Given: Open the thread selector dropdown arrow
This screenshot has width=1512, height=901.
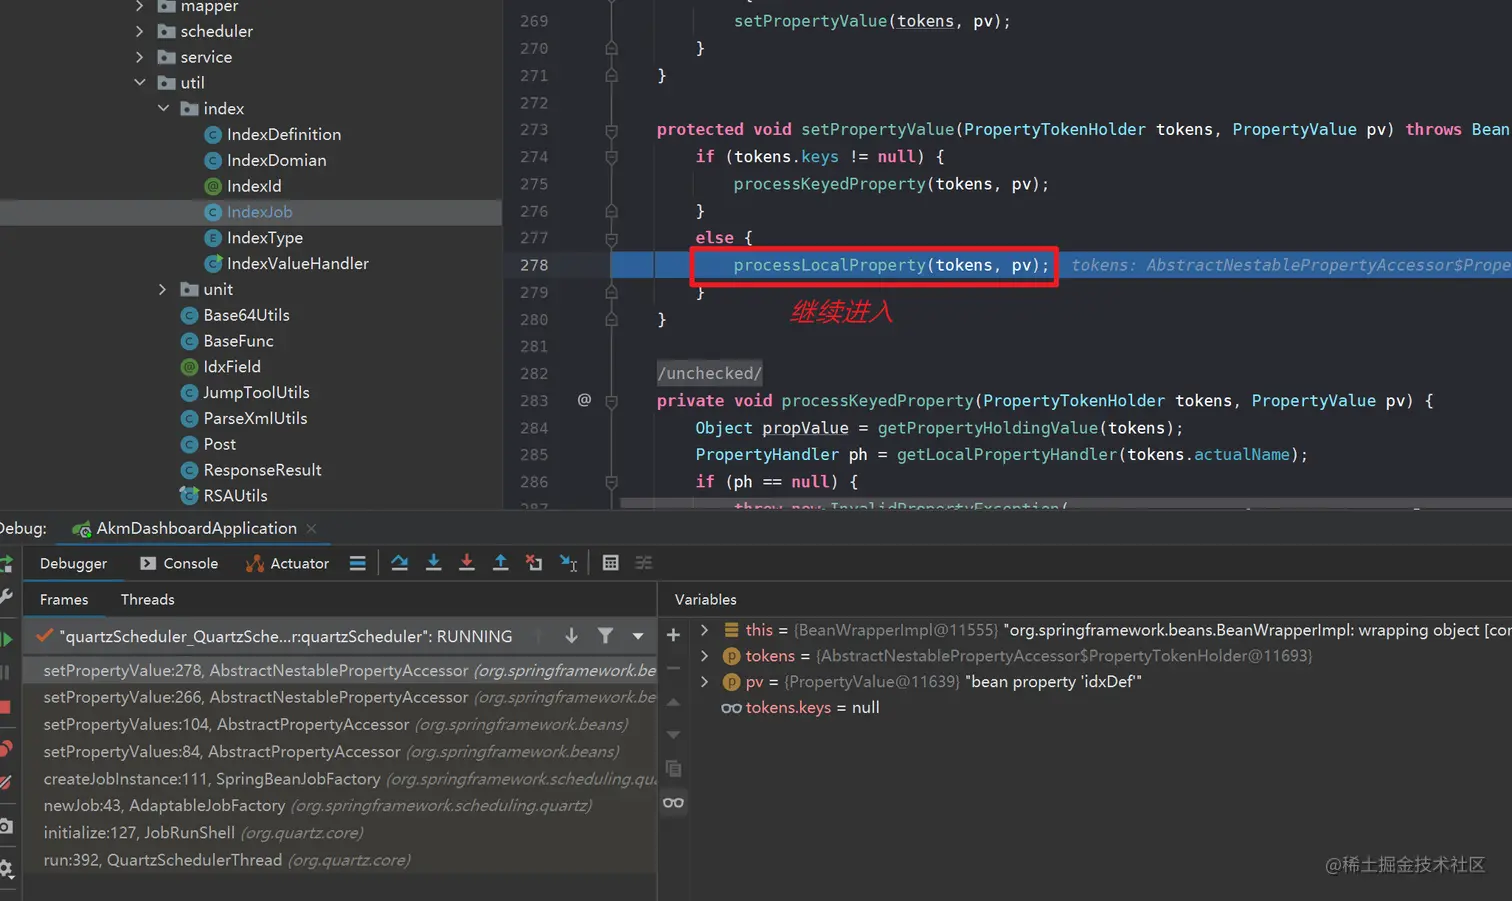Looking at the screenshot, I should [x=638, y=636].
